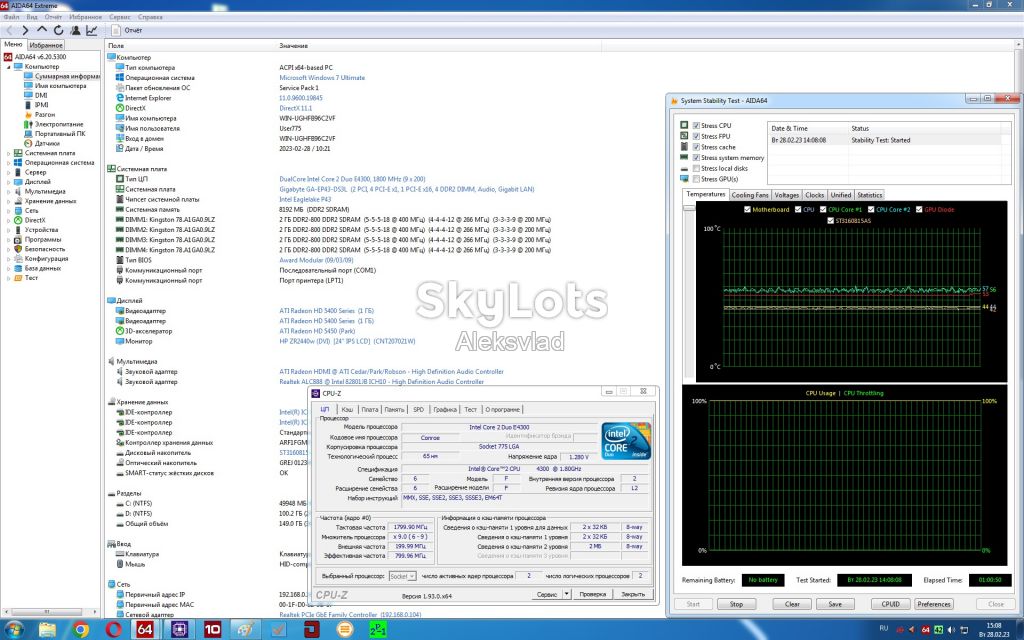The image size is (1024, 640).
Task: Click the Windows Start button
Action: click(x=13, y=629)
